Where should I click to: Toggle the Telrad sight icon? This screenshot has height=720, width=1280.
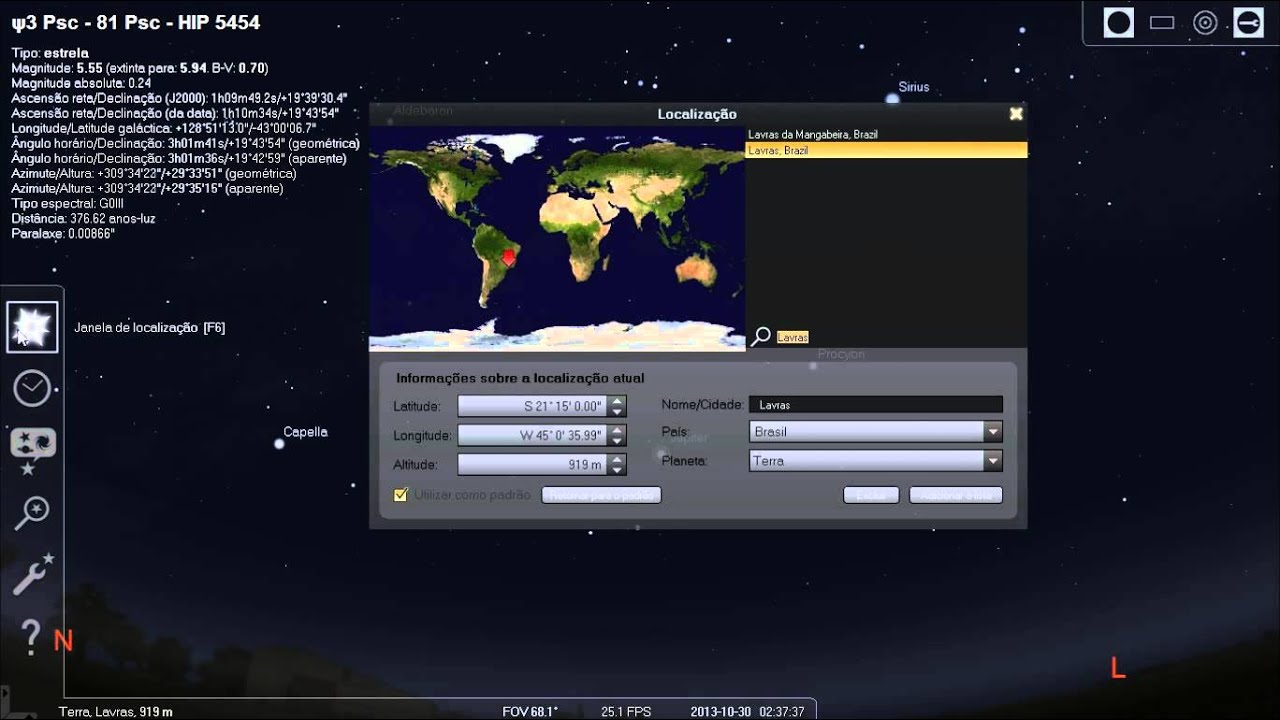point(1205,23)
